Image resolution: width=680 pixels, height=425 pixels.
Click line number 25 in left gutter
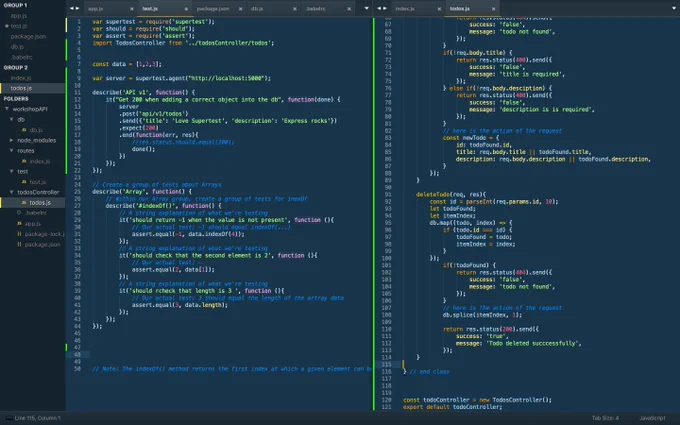[x=77, y=191]
